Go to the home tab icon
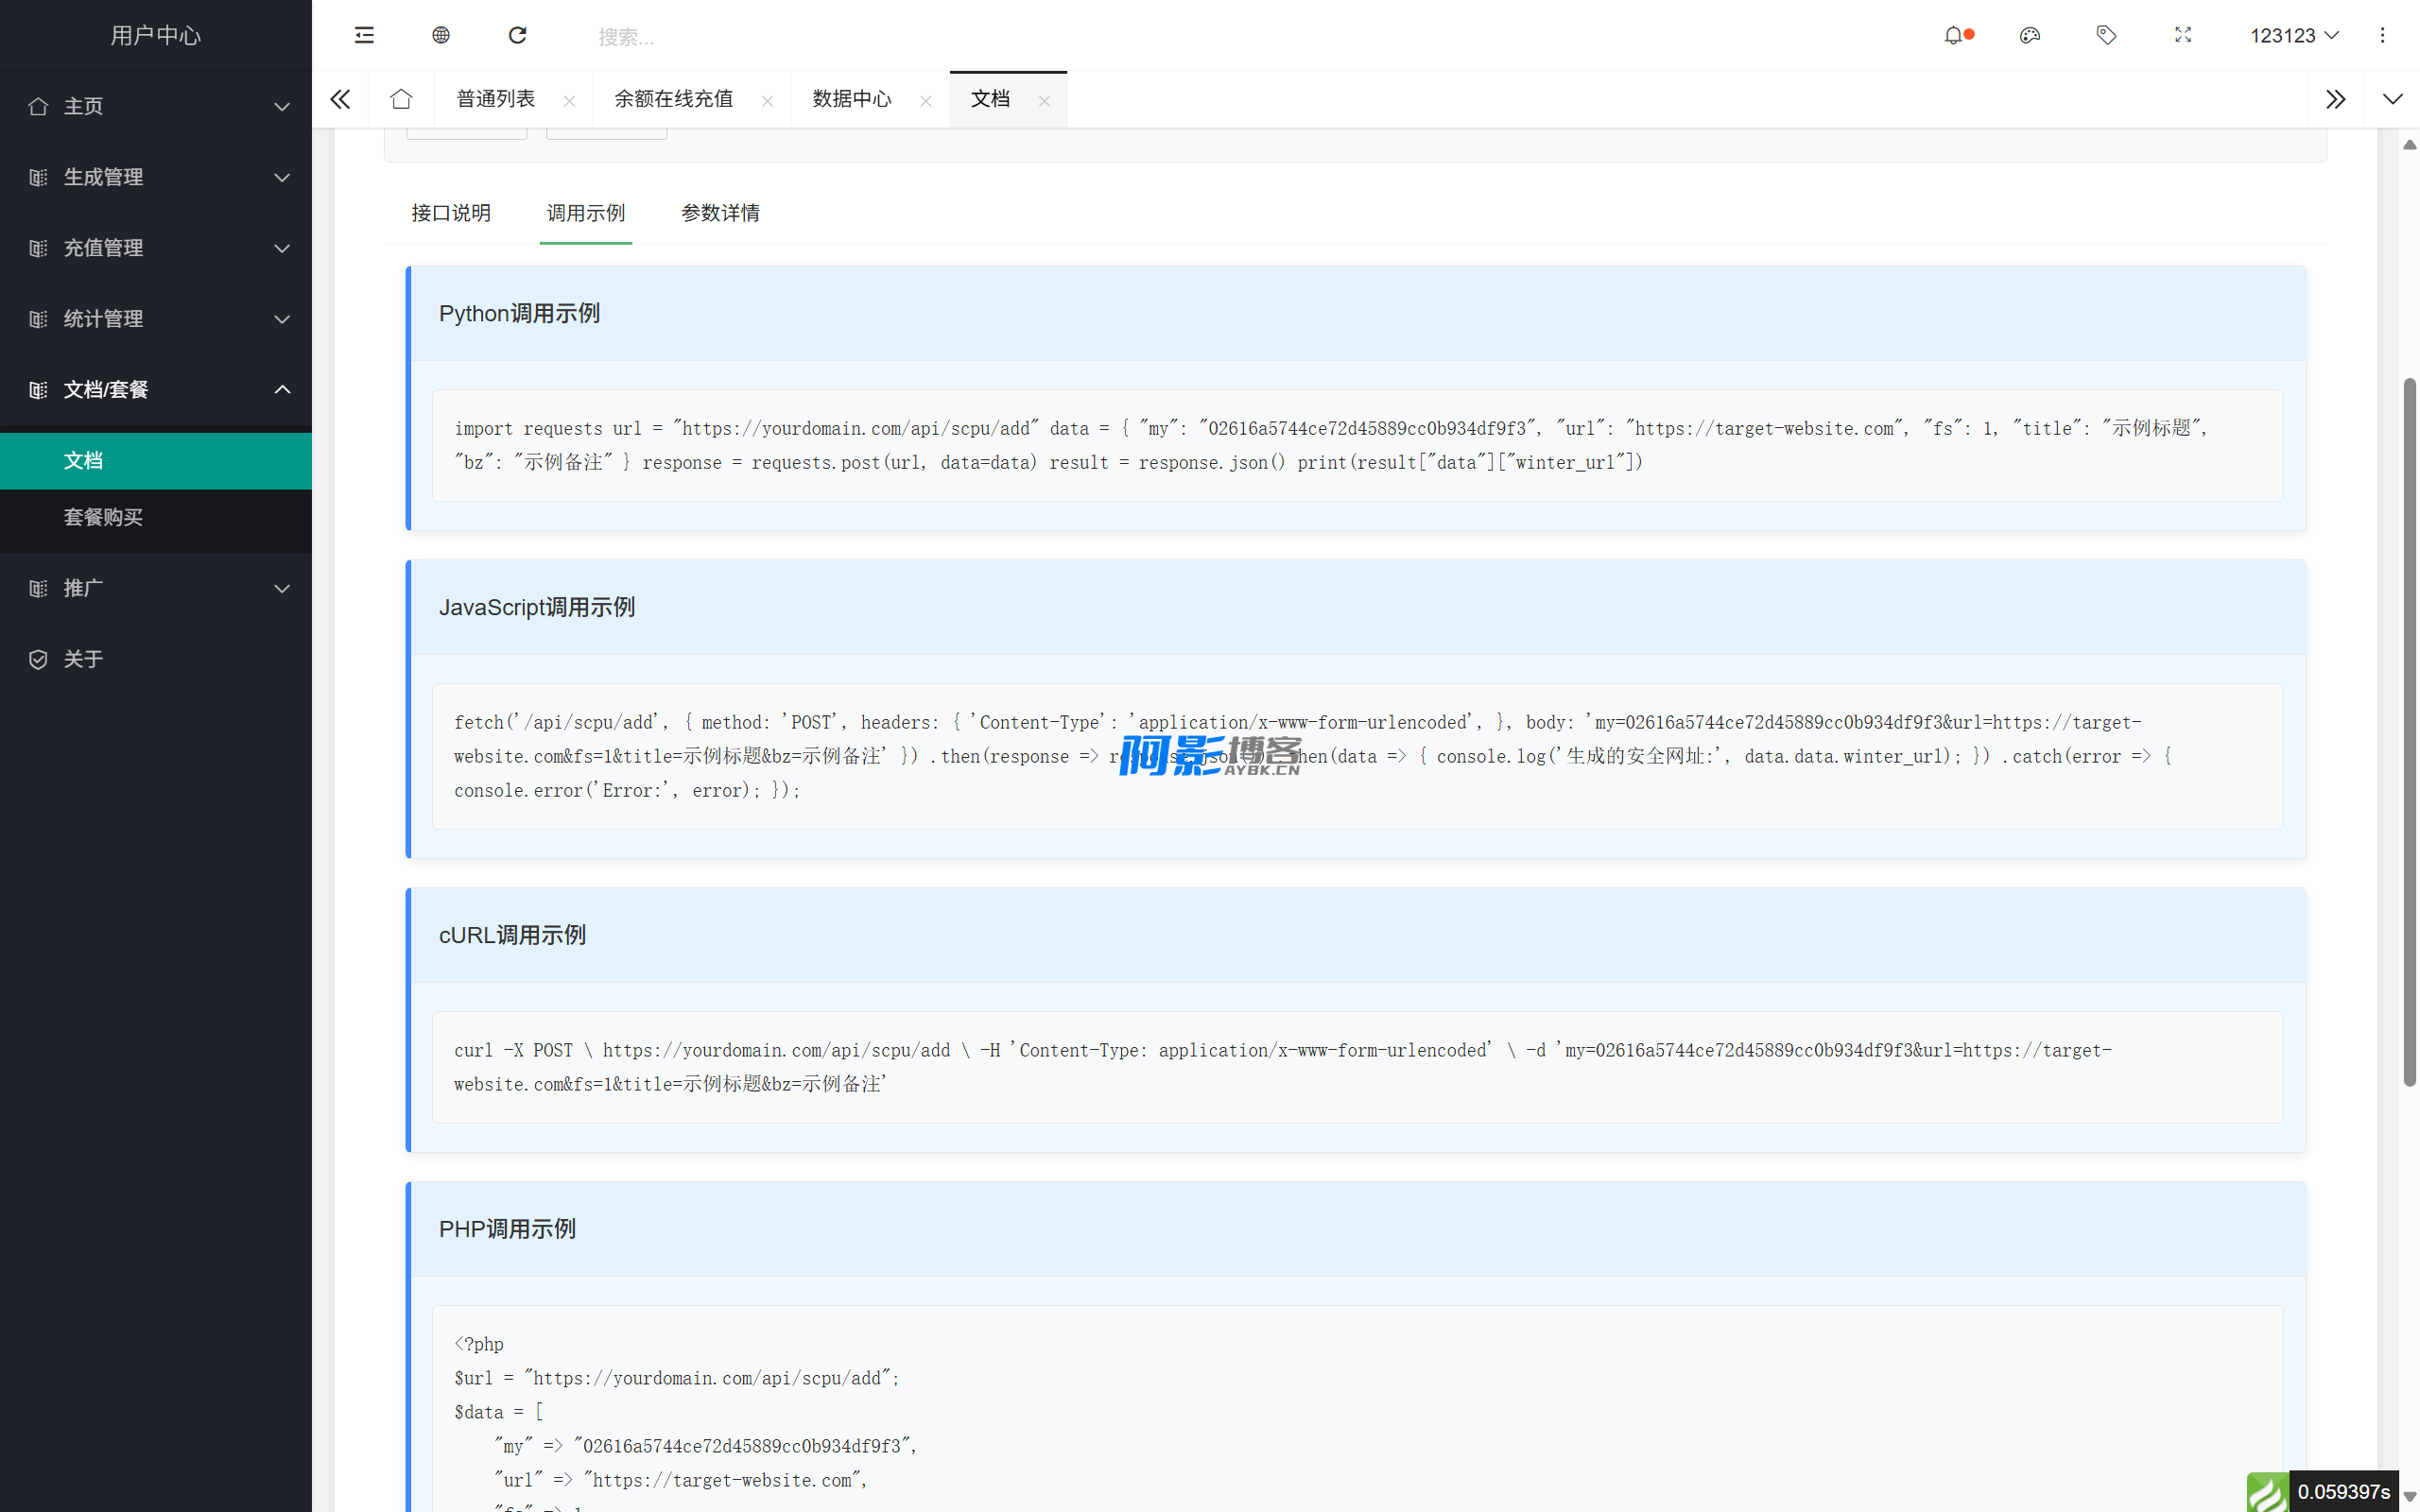 click(401, 99)
